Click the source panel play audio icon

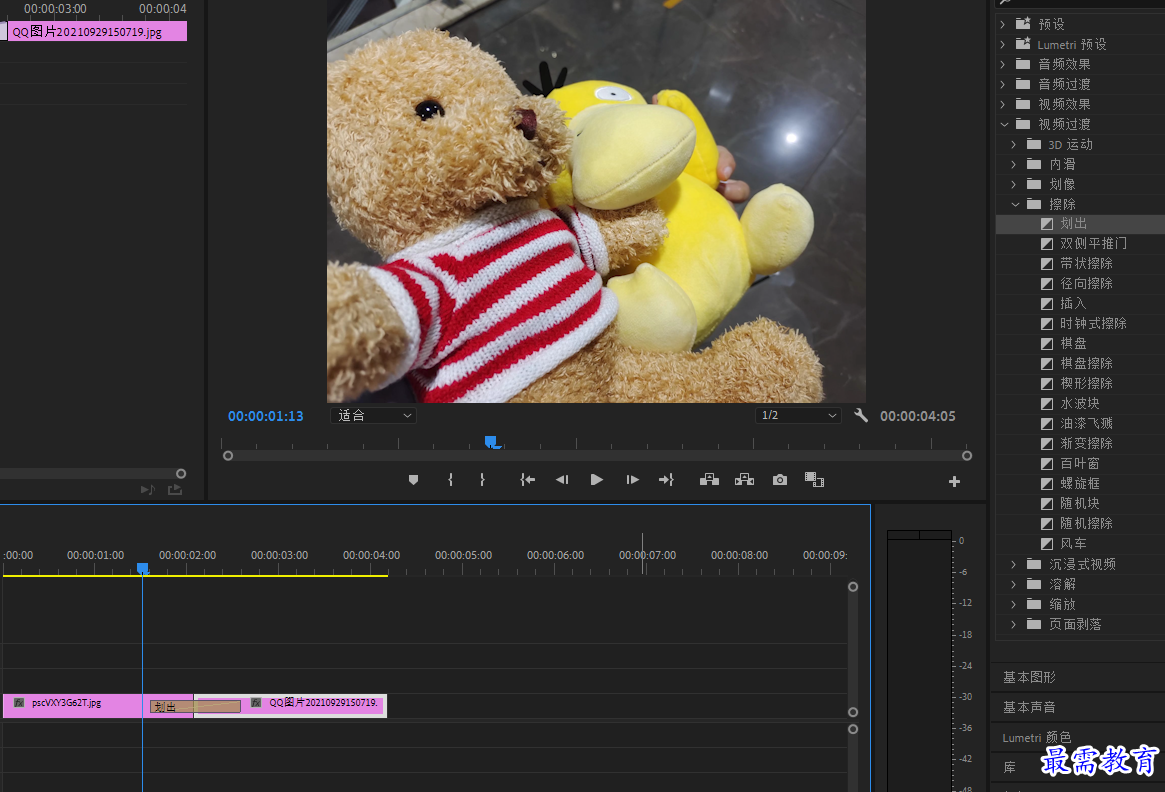(x=147, y=490)
